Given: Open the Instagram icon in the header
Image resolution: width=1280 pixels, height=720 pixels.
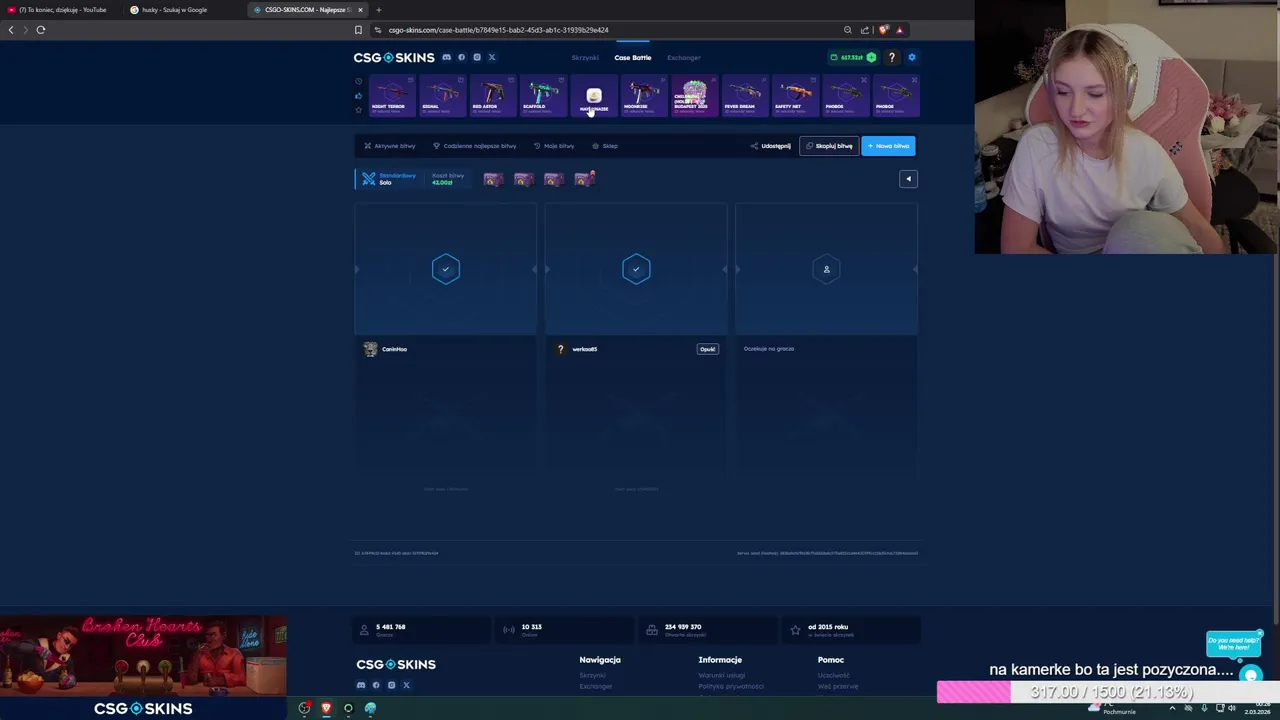Looking at the screenshot, I should point(477,57).
